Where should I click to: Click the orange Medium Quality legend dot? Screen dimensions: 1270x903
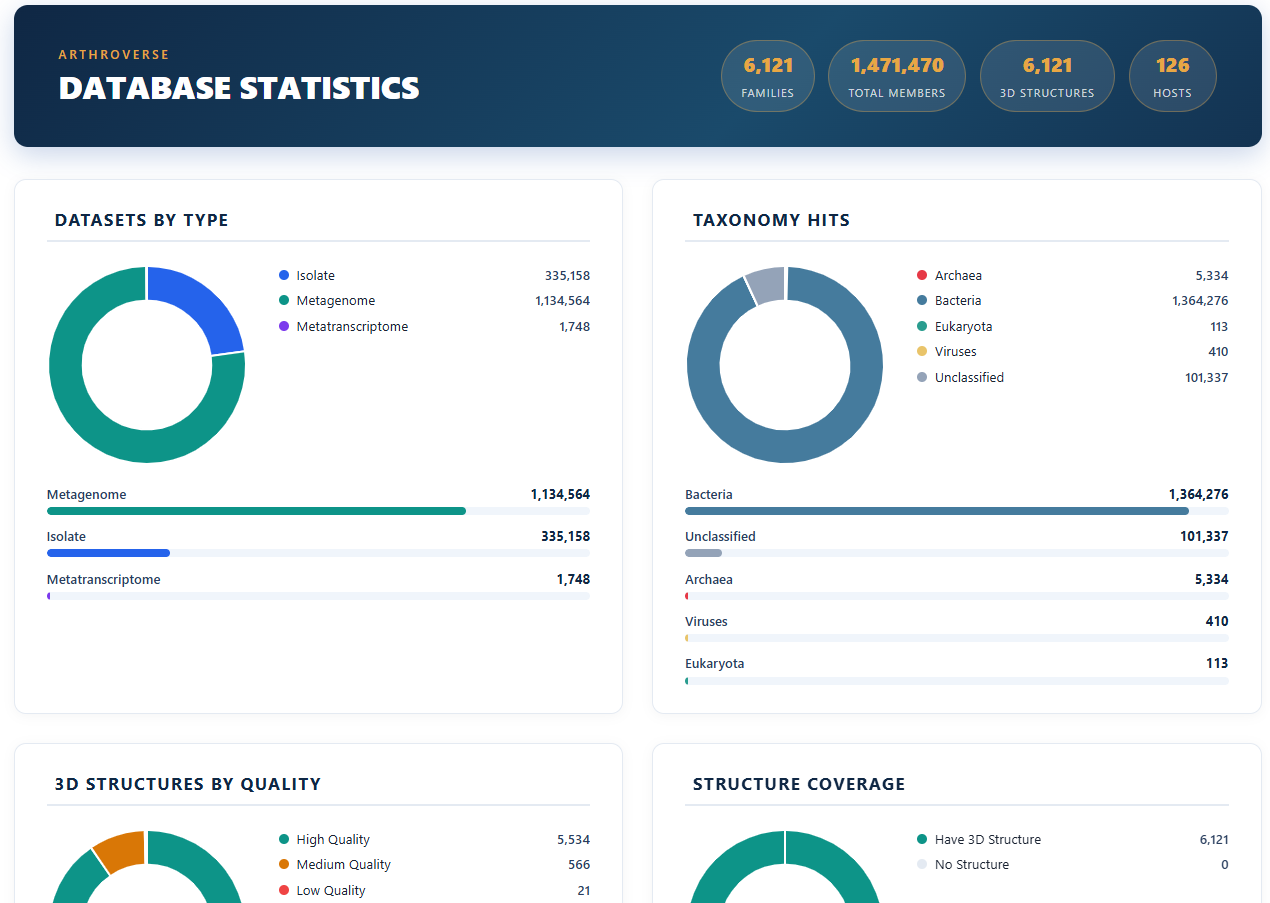click(284, 864)
